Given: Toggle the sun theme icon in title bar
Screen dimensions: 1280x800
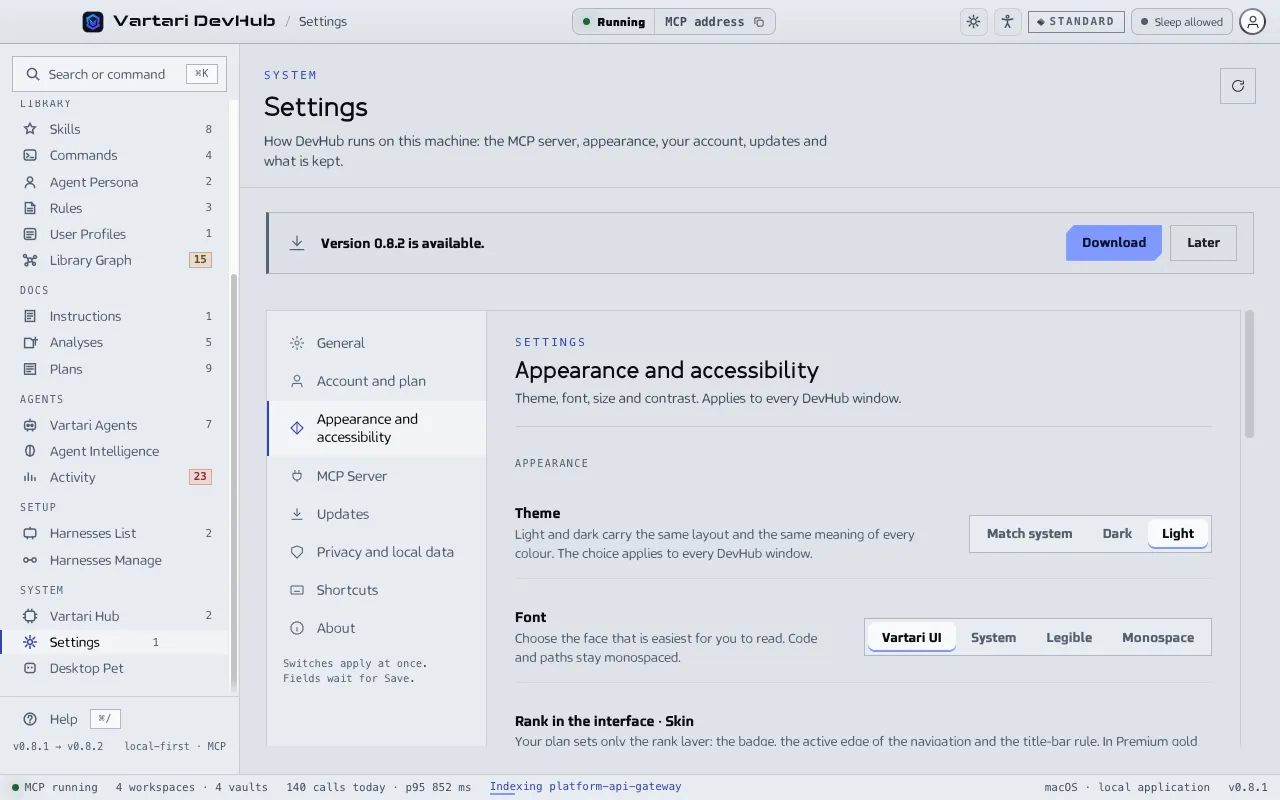Looking at the screenshot, I should click(973, 21).
